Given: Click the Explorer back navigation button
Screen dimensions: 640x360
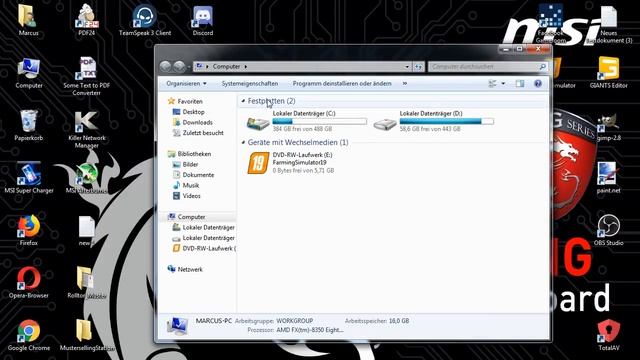Looking at the screenshot, I should pyautogui.click(x=165, y=66).
